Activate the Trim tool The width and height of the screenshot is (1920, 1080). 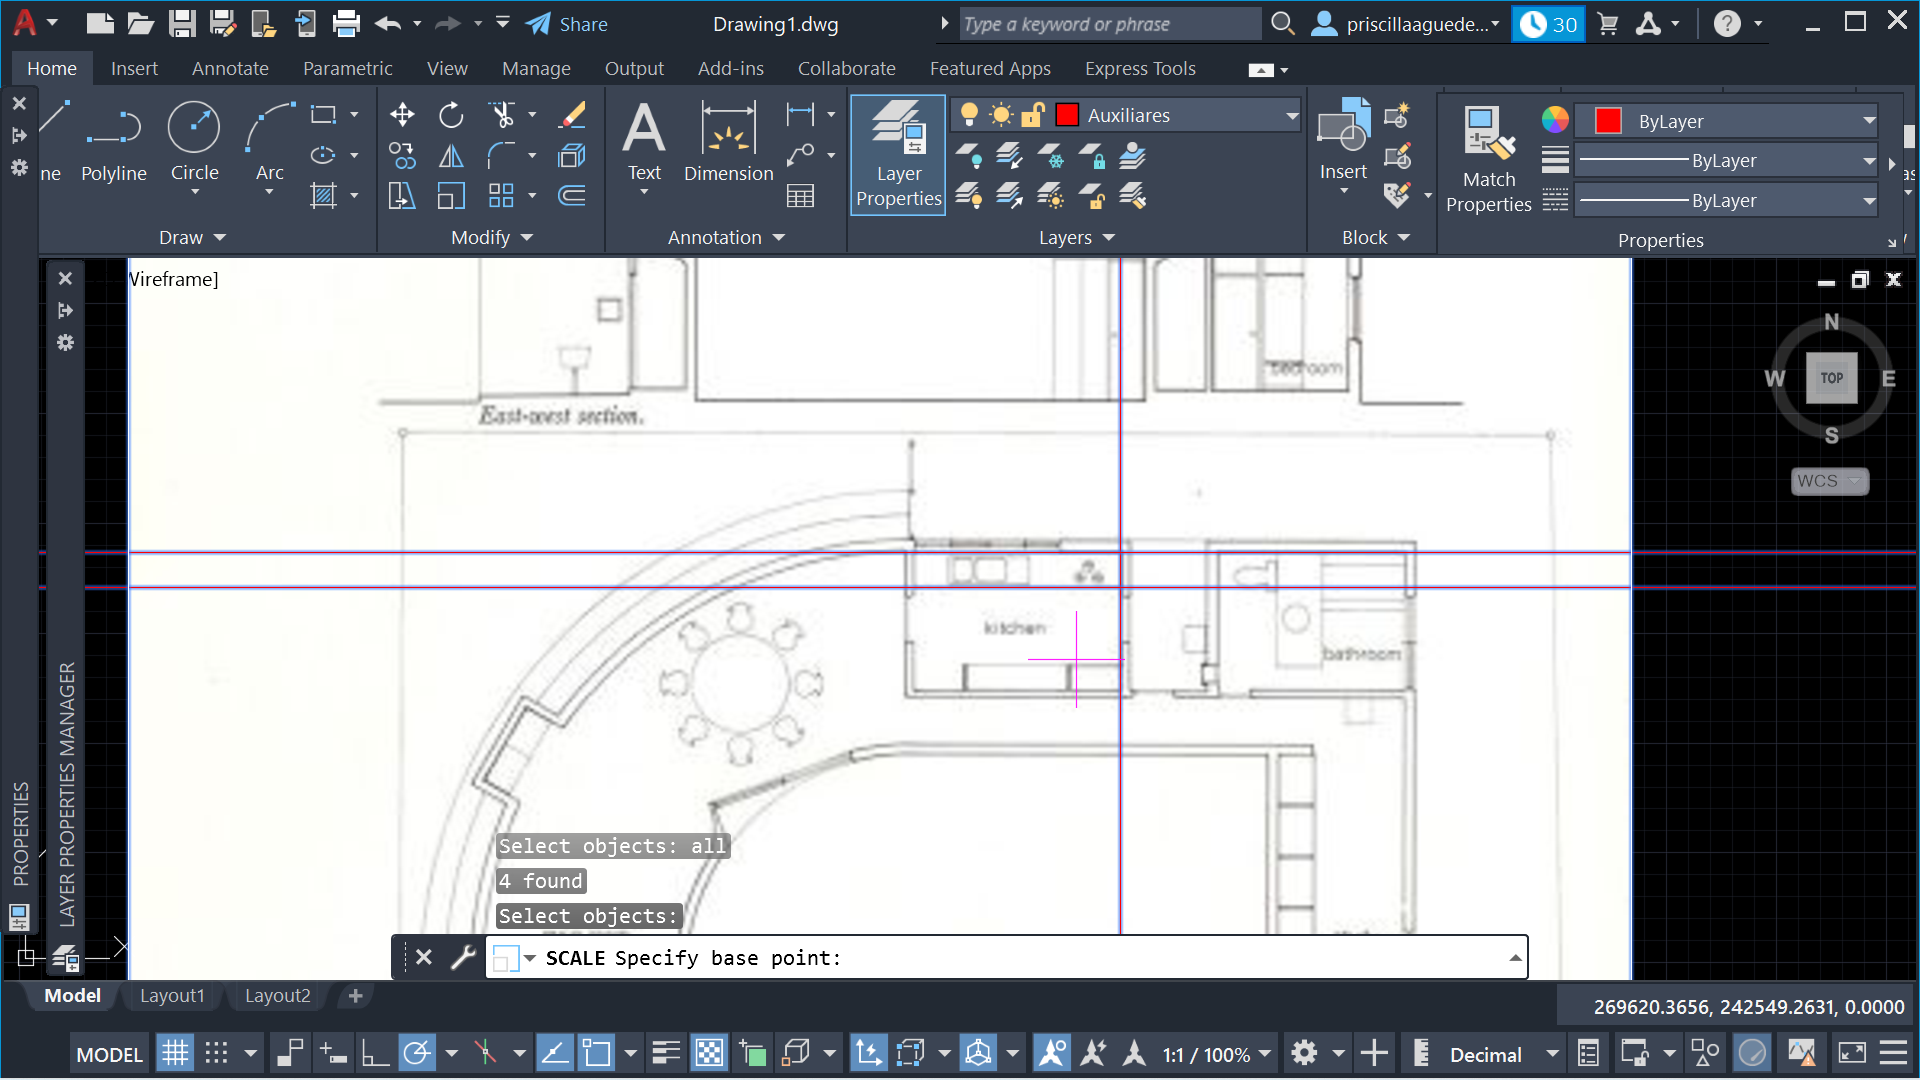pos(502,115)
